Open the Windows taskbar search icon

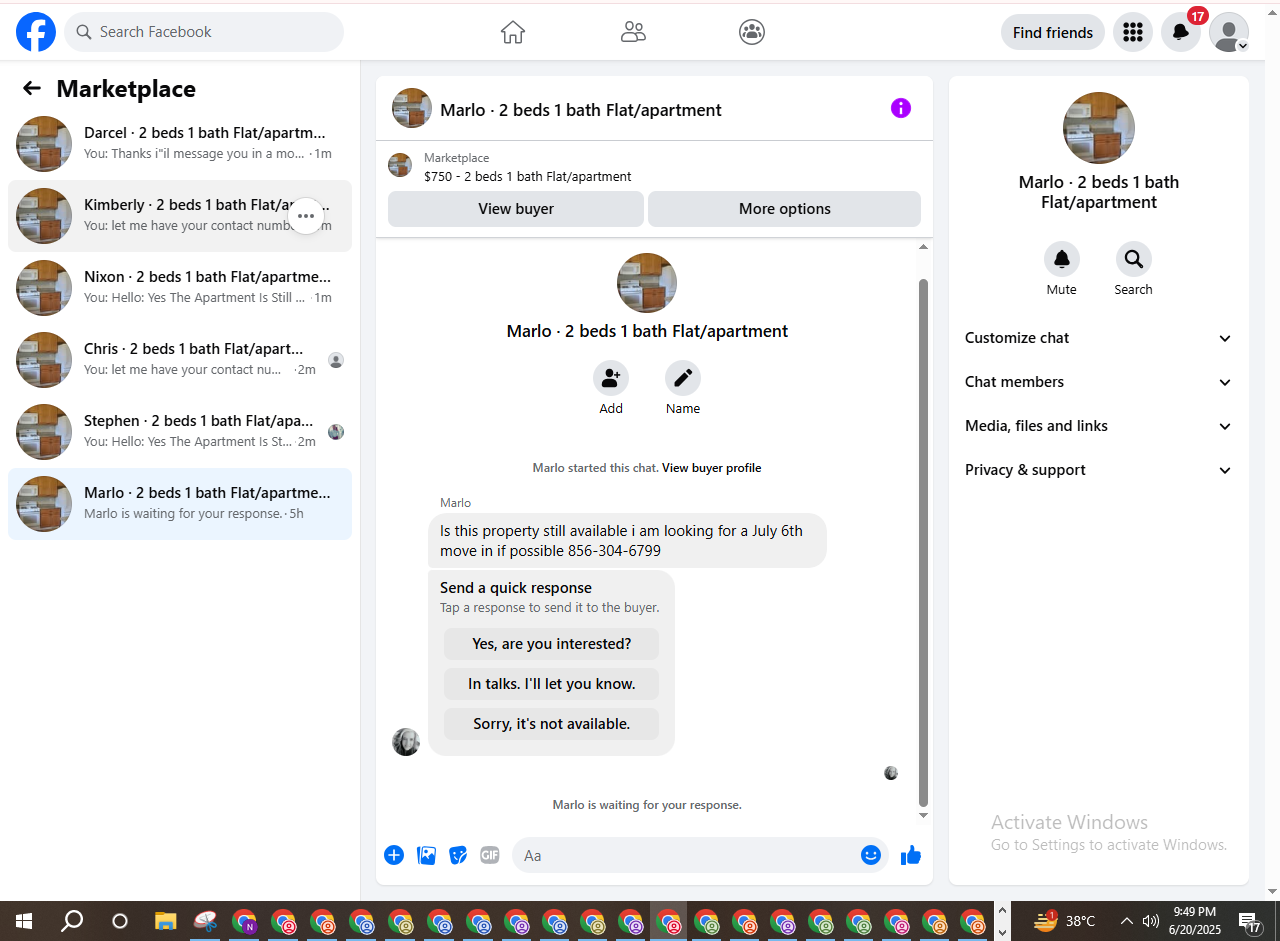(72, 921)
